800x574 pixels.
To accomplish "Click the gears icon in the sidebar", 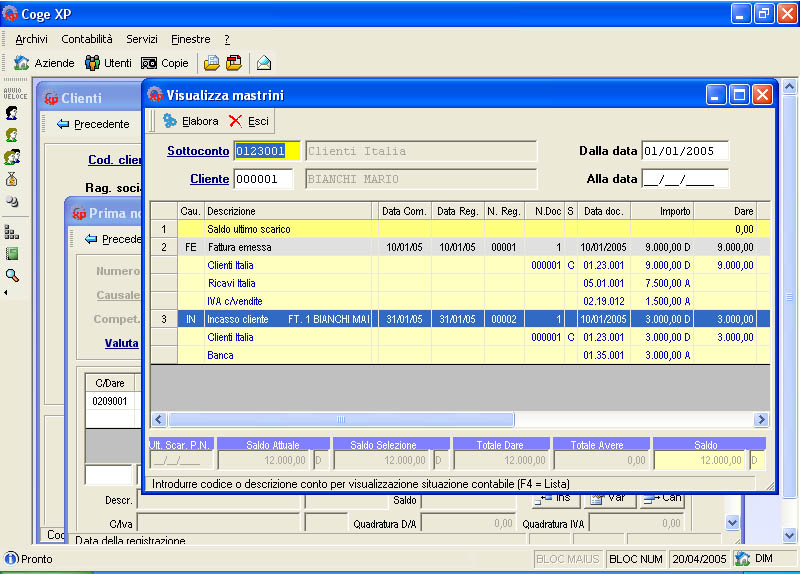I will coord(12,201).
